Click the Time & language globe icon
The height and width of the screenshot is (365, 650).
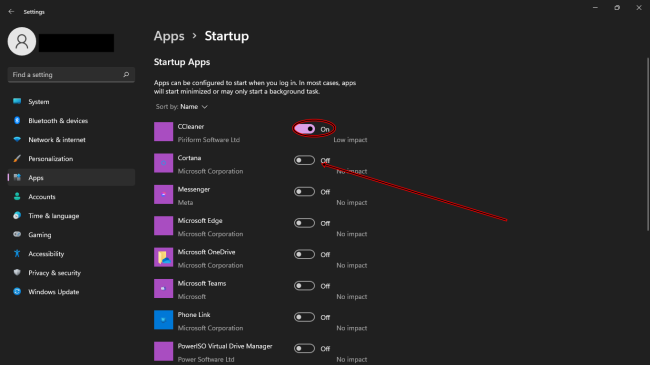(x=17, y=215)
